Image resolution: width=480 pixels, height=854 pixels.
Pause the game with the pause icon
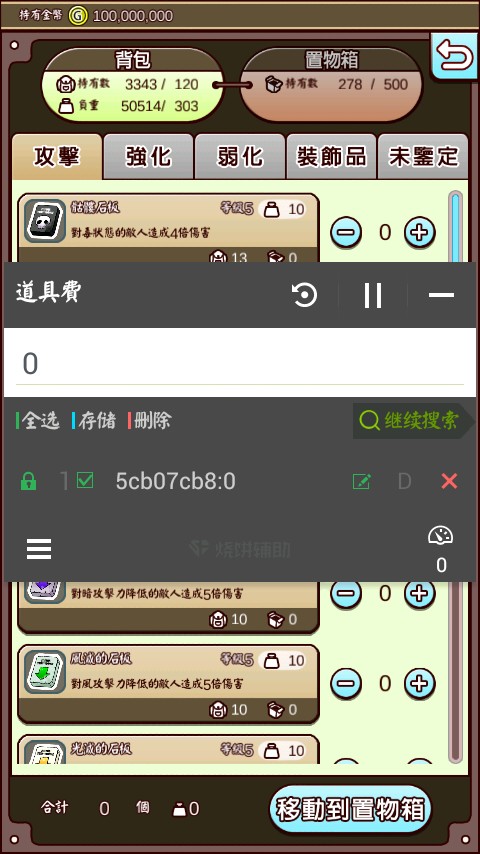pos(373,295)
